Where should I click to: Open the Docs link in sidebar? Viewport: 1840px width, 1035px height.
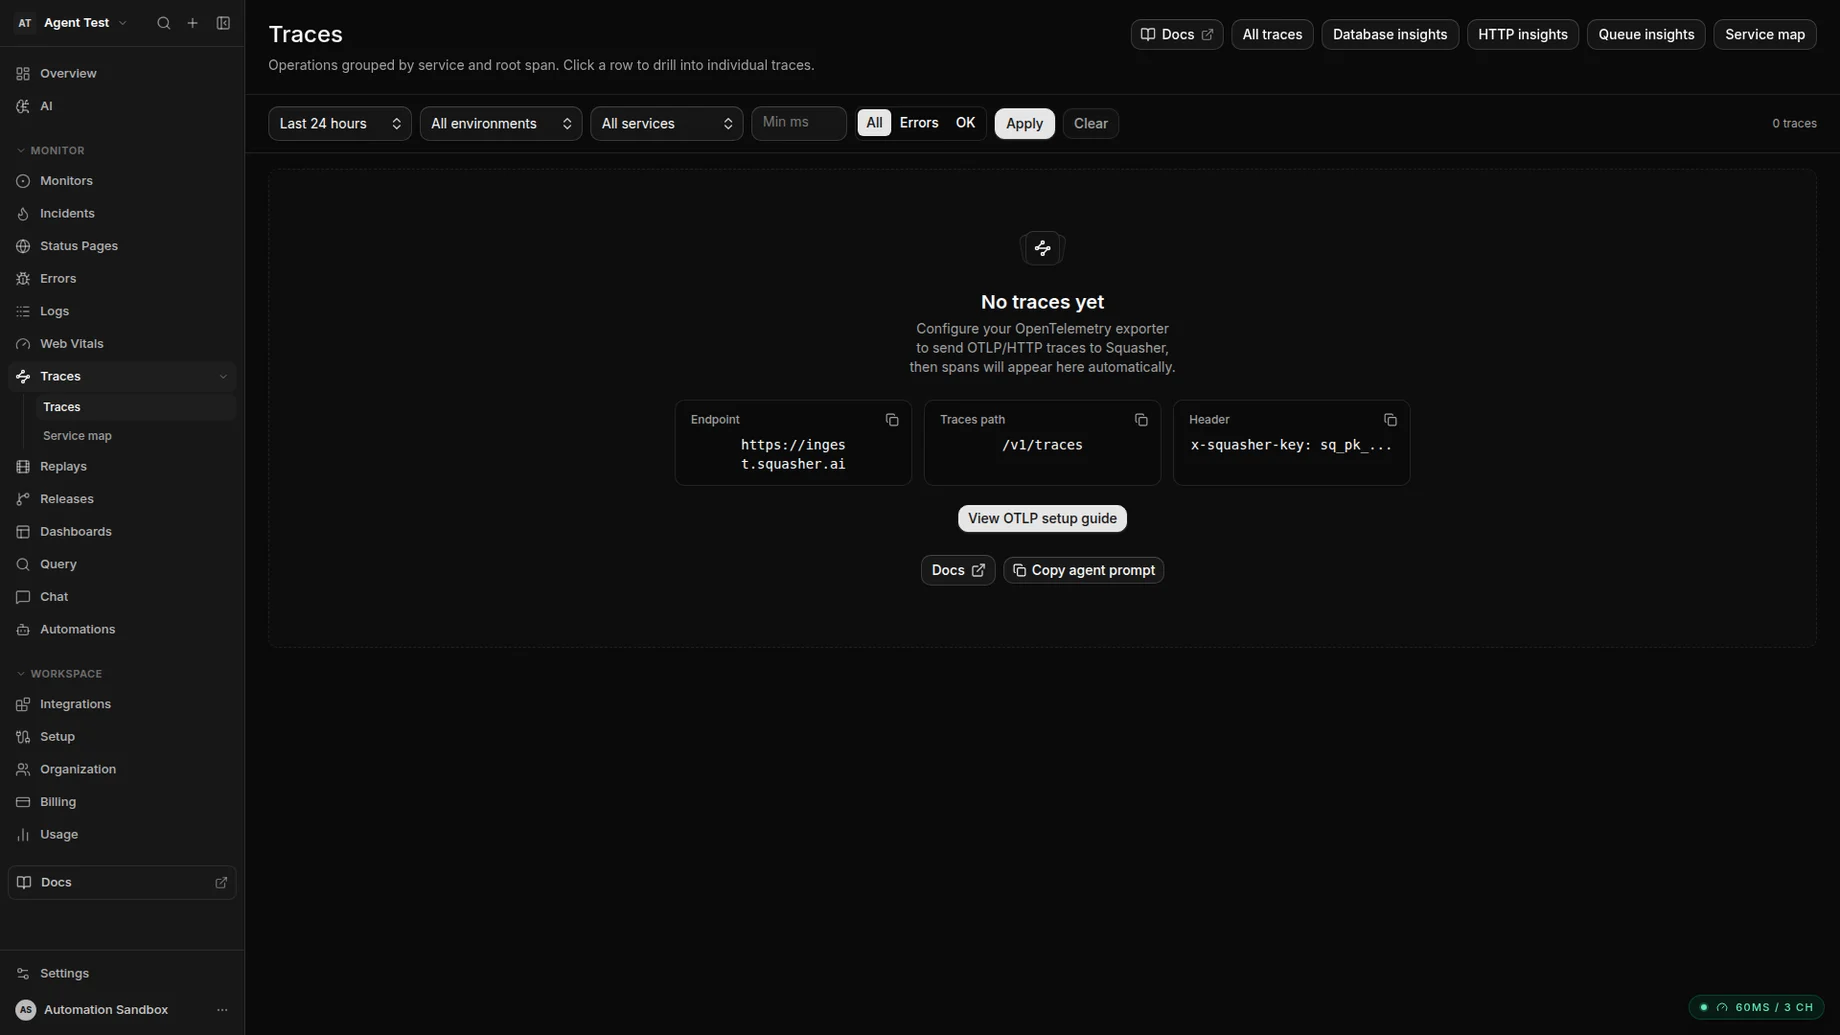click(122, 882)
